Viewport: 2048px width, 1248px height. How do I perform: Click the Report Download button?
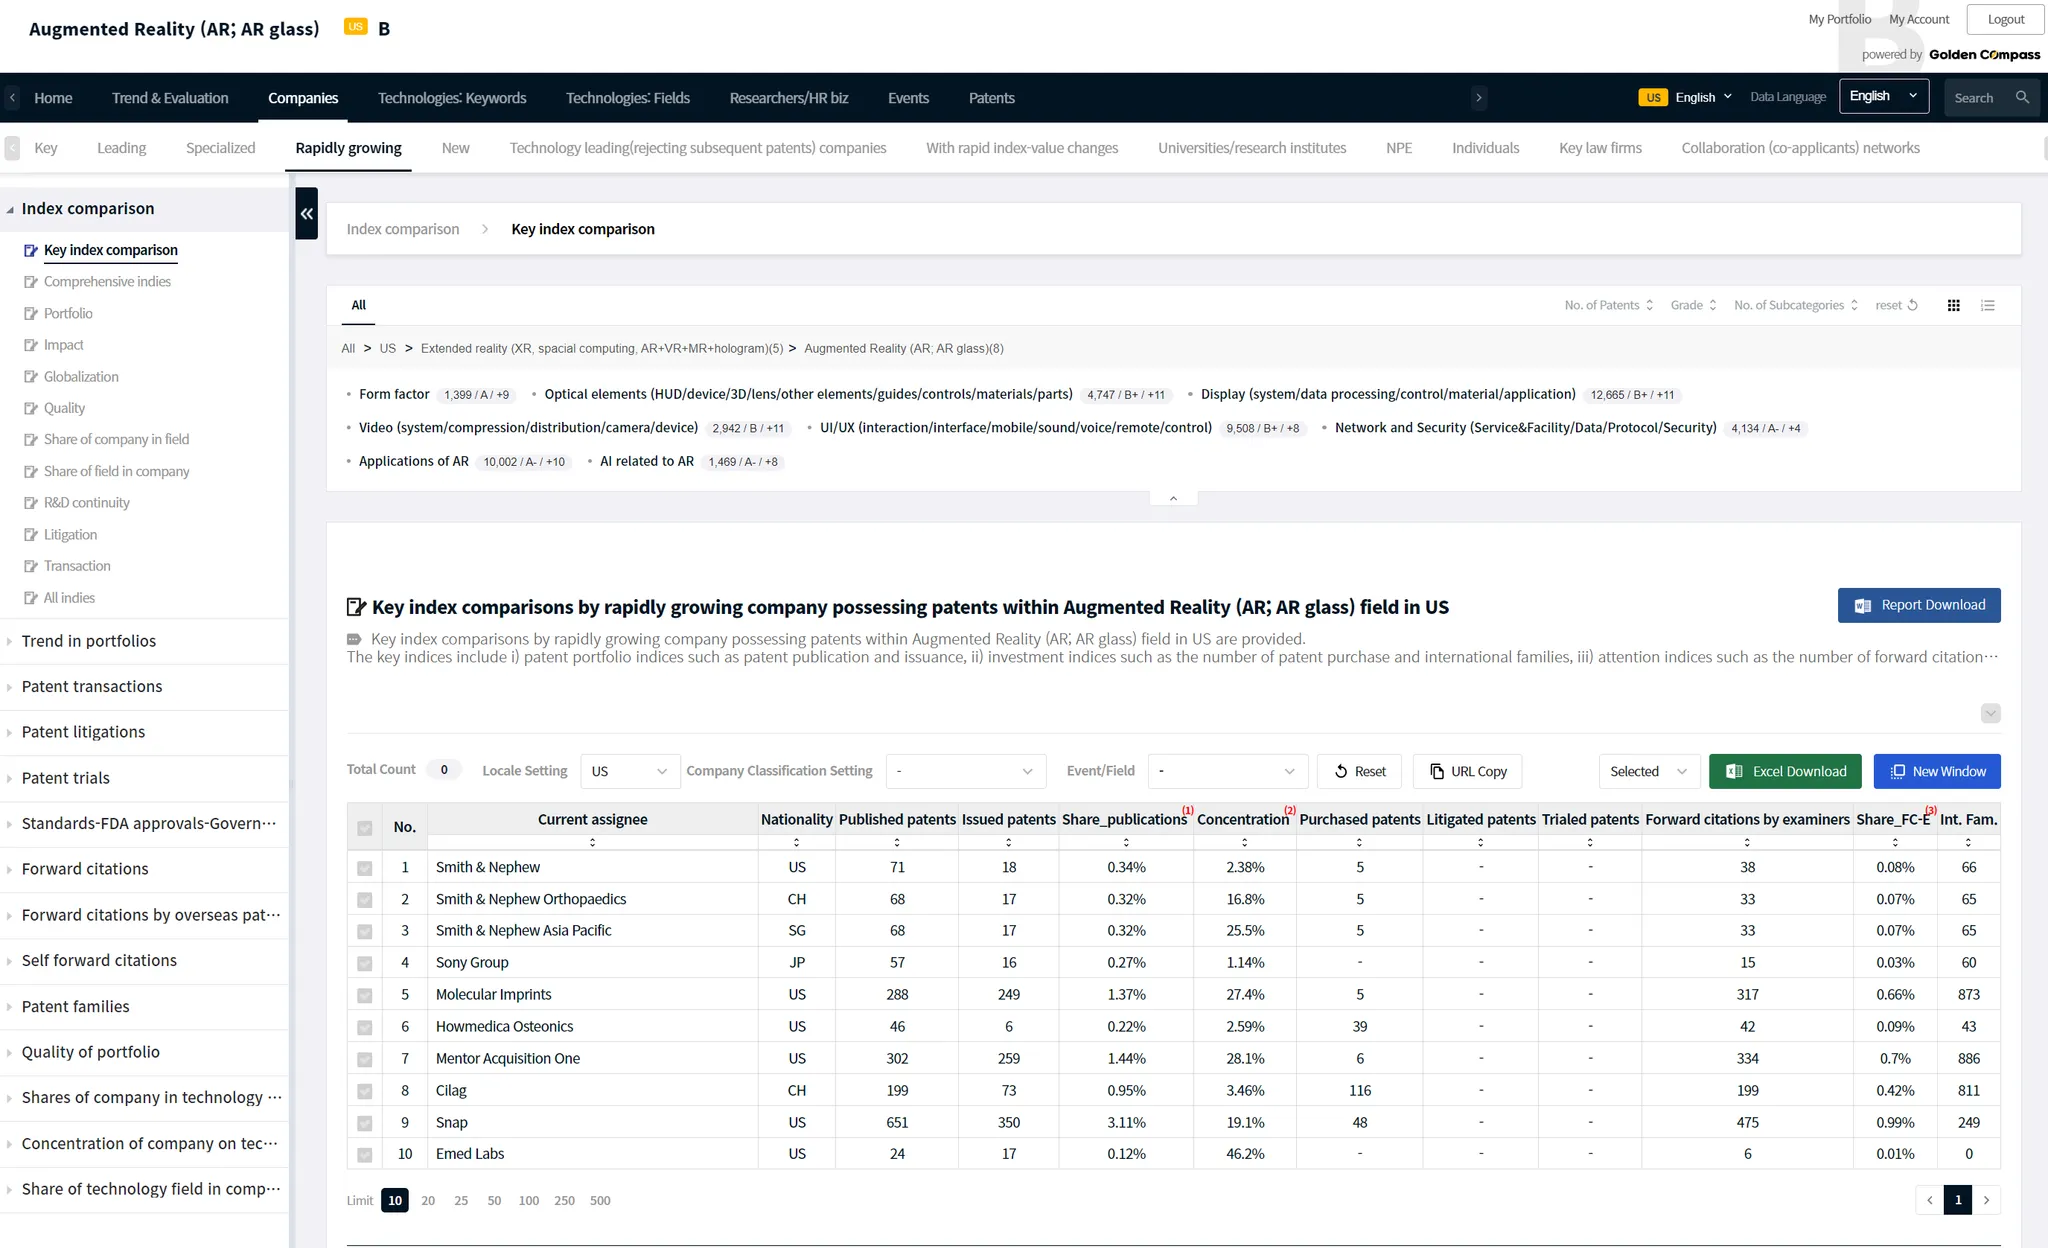point(1918,605)
